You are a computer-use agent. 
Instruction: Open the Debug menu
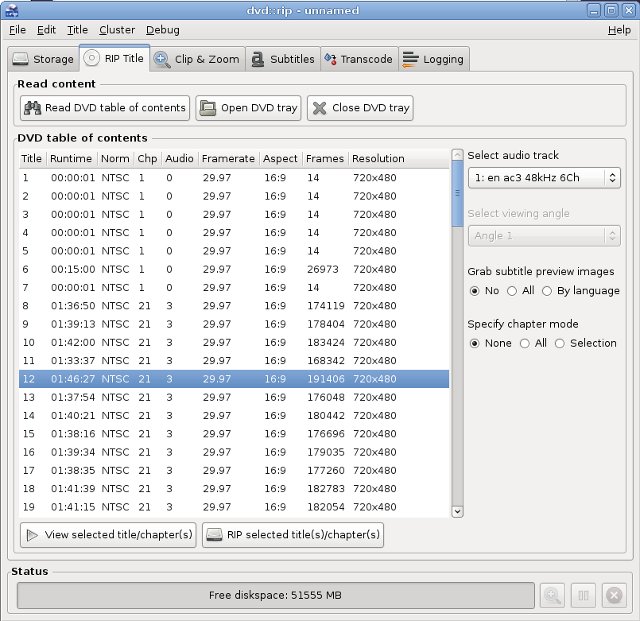[x=162, y=30]
